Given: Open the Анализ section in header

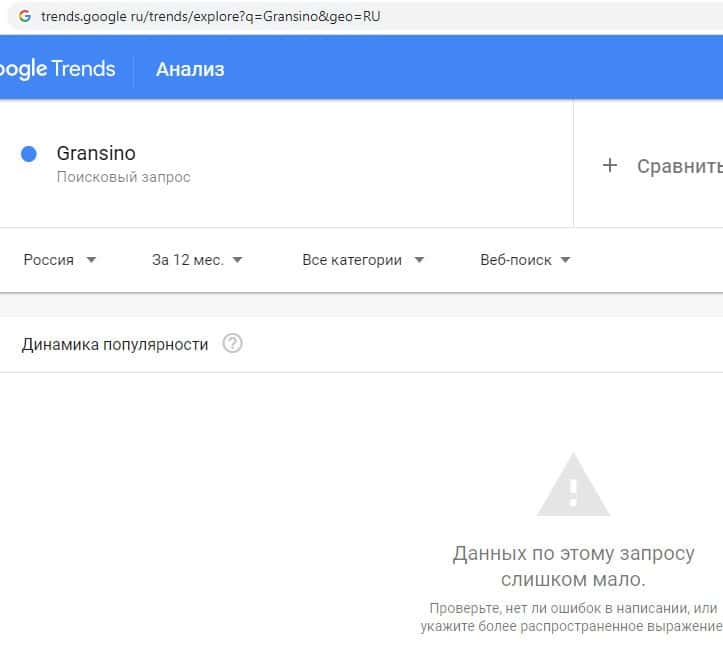Looking at the screenshot, I should (x=190, y=69).
